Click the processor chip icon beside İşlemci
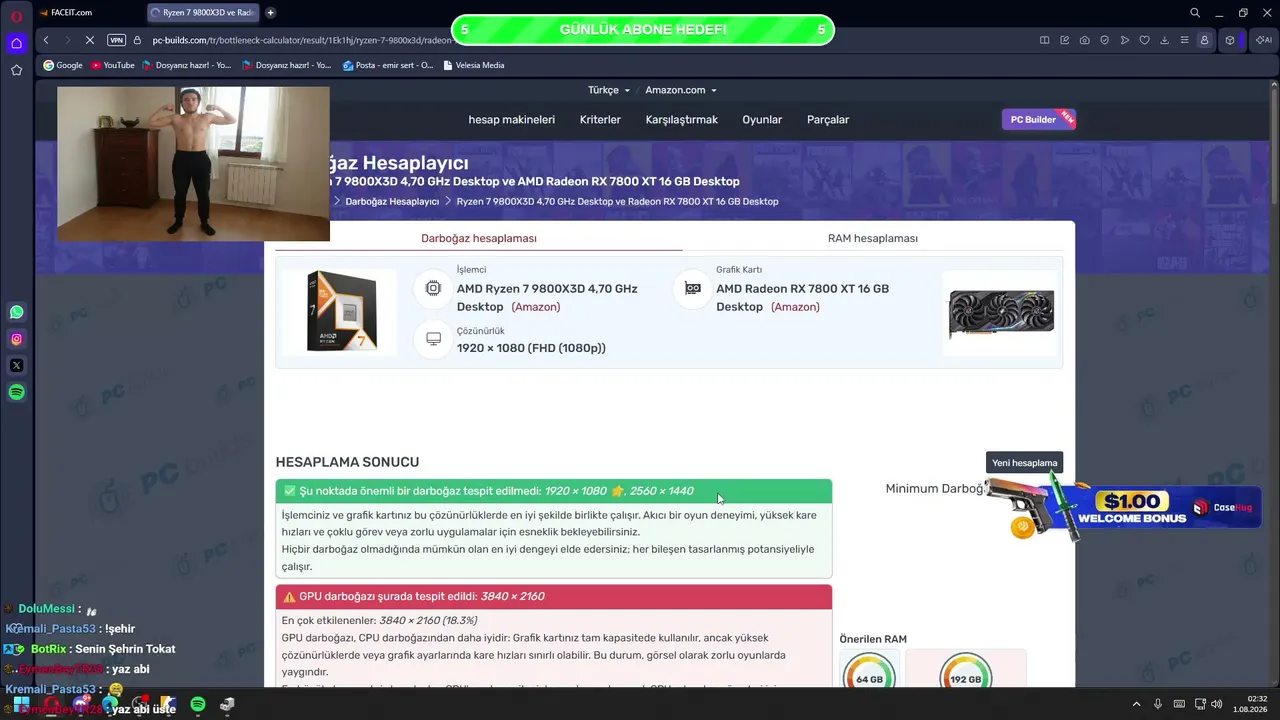 [433, 288]
